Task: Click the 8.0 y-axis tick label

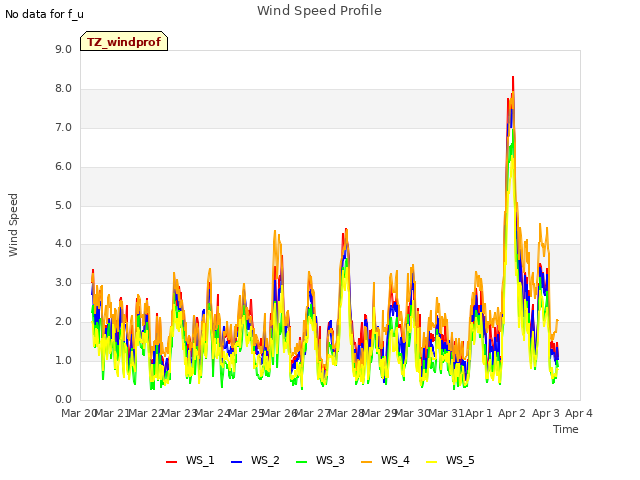Action: click(x=63, y=89)
